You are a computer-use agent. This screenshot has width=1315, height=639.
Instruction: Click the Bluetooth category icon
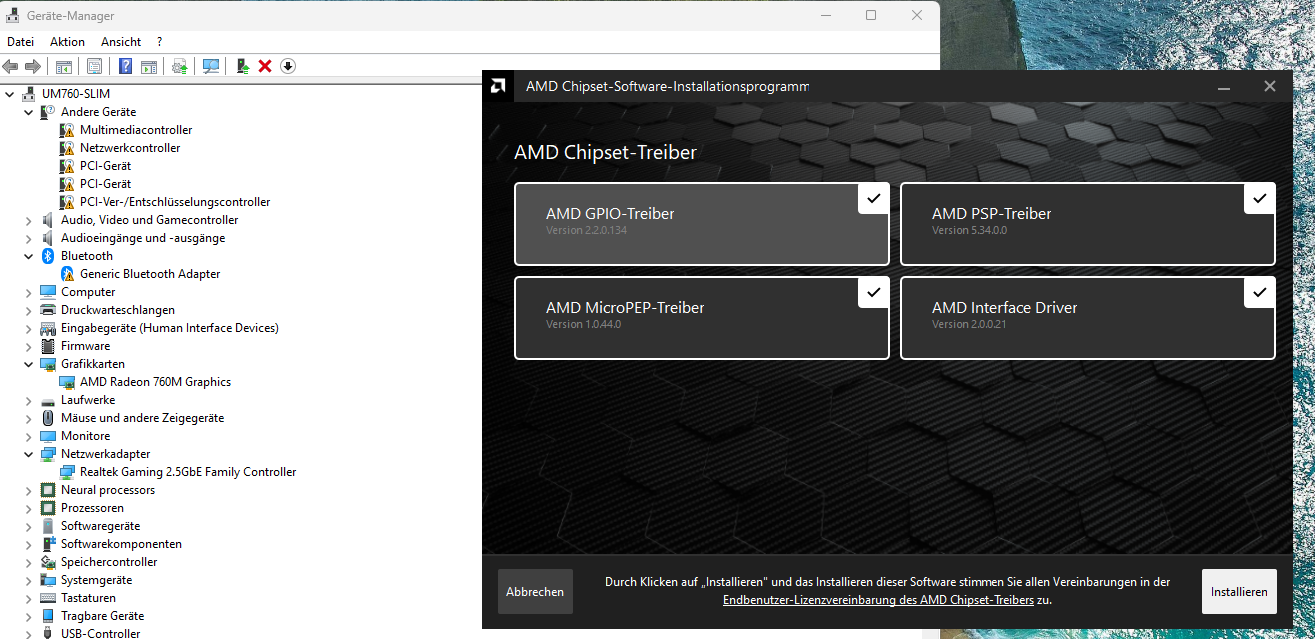[x=48, y=256]
